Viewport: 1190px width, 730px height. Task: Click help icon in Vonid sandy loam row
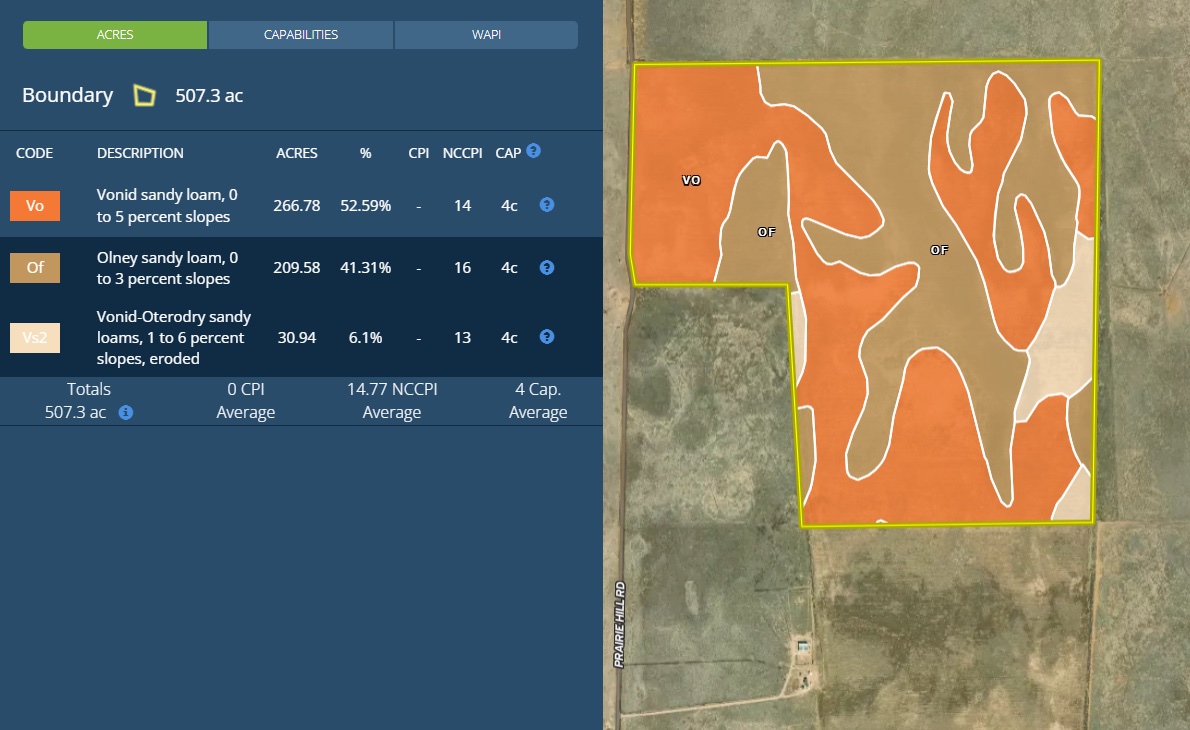coord(547,205)
